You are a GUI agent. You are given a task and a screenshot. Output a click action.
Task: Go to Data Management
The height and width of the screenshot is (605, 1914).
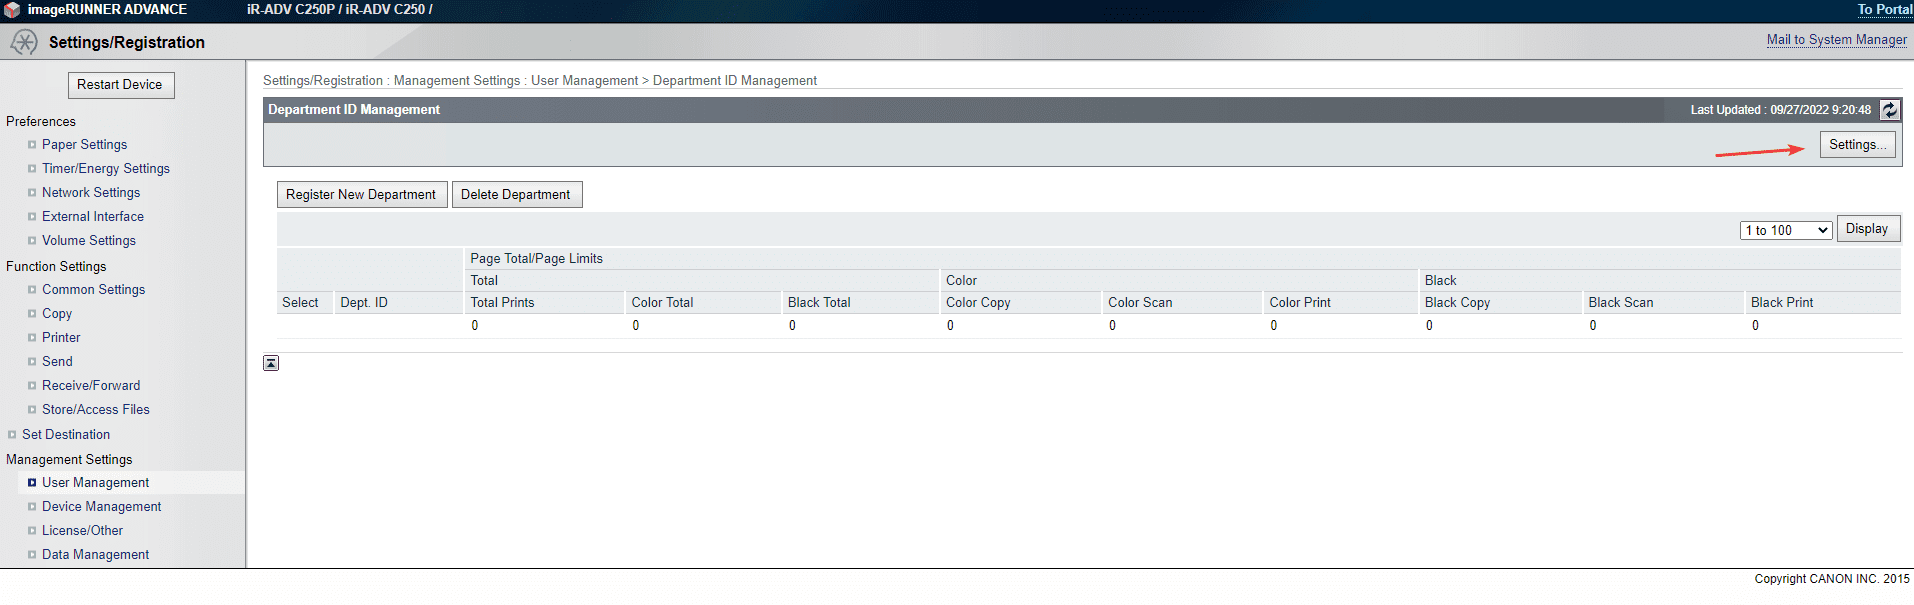95,555
